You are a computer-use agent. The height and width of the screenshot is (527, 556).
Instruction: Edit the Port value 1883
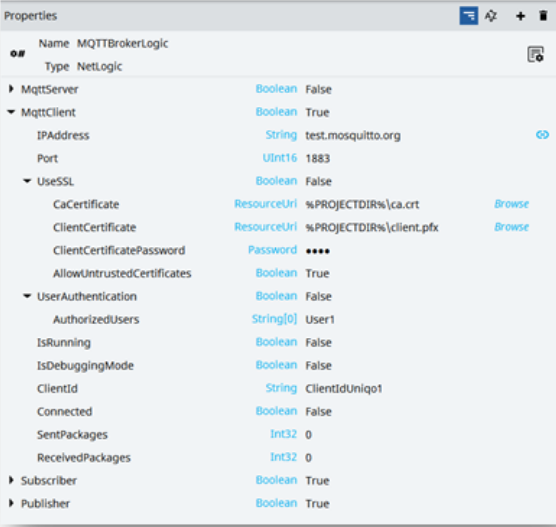click(x=318, y=158)
